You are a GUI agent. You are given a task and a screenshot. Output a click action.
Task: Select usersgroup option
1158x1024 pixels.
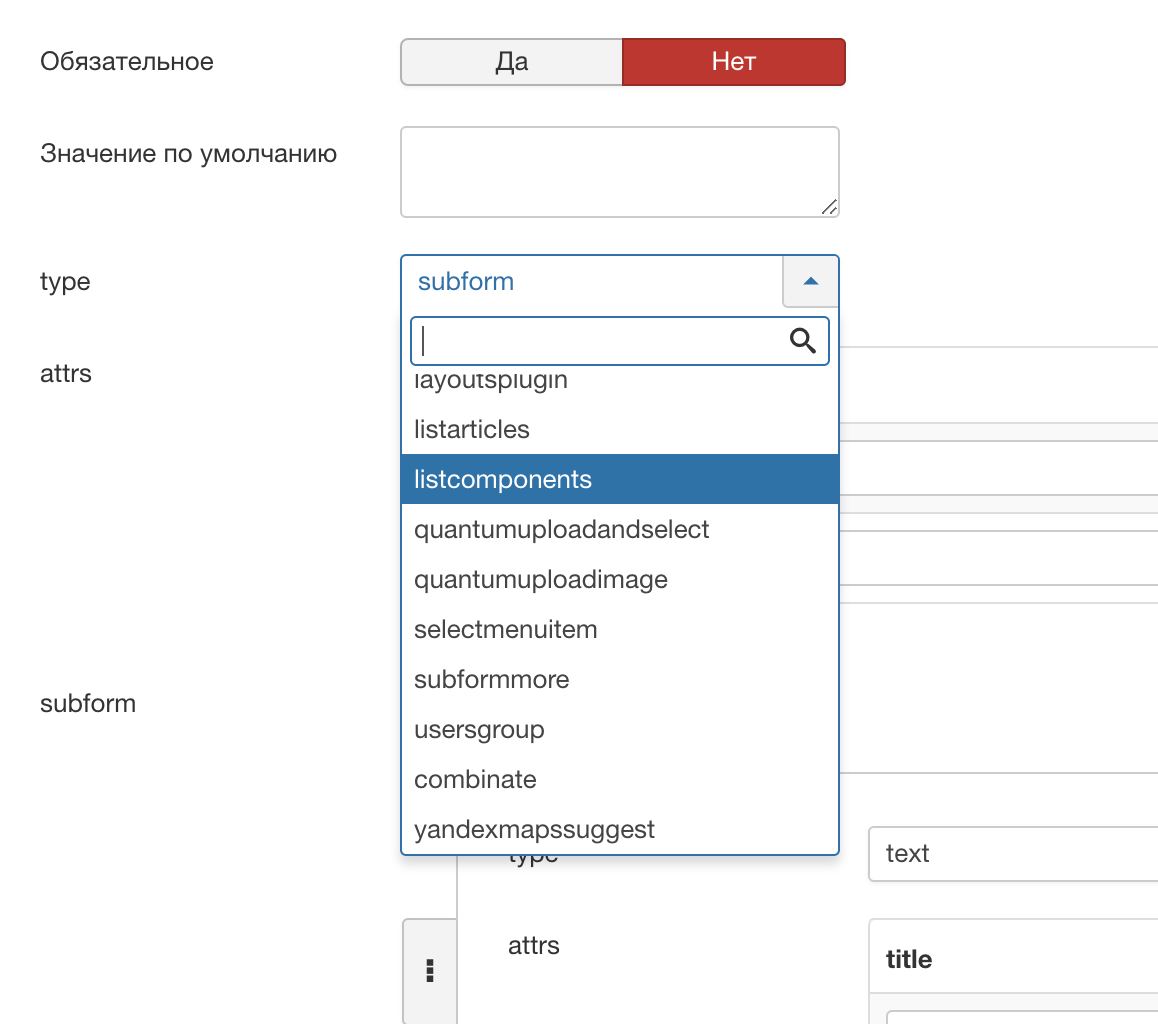pyautogui.click(x=620, y=729)
